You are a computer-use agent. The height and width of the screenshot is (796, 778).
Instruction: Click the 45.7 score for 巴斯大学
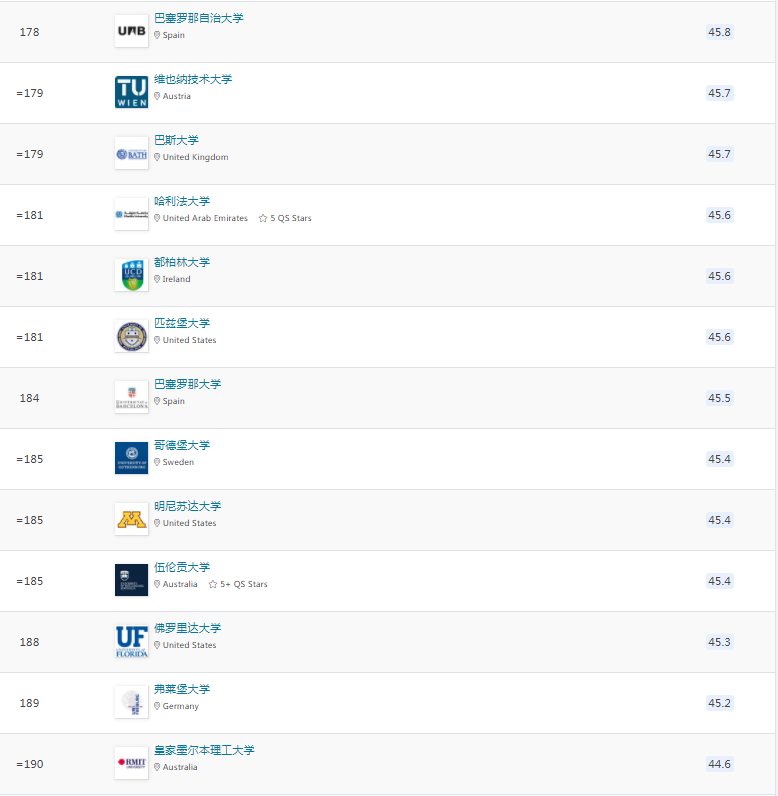[x=719, y=154]
